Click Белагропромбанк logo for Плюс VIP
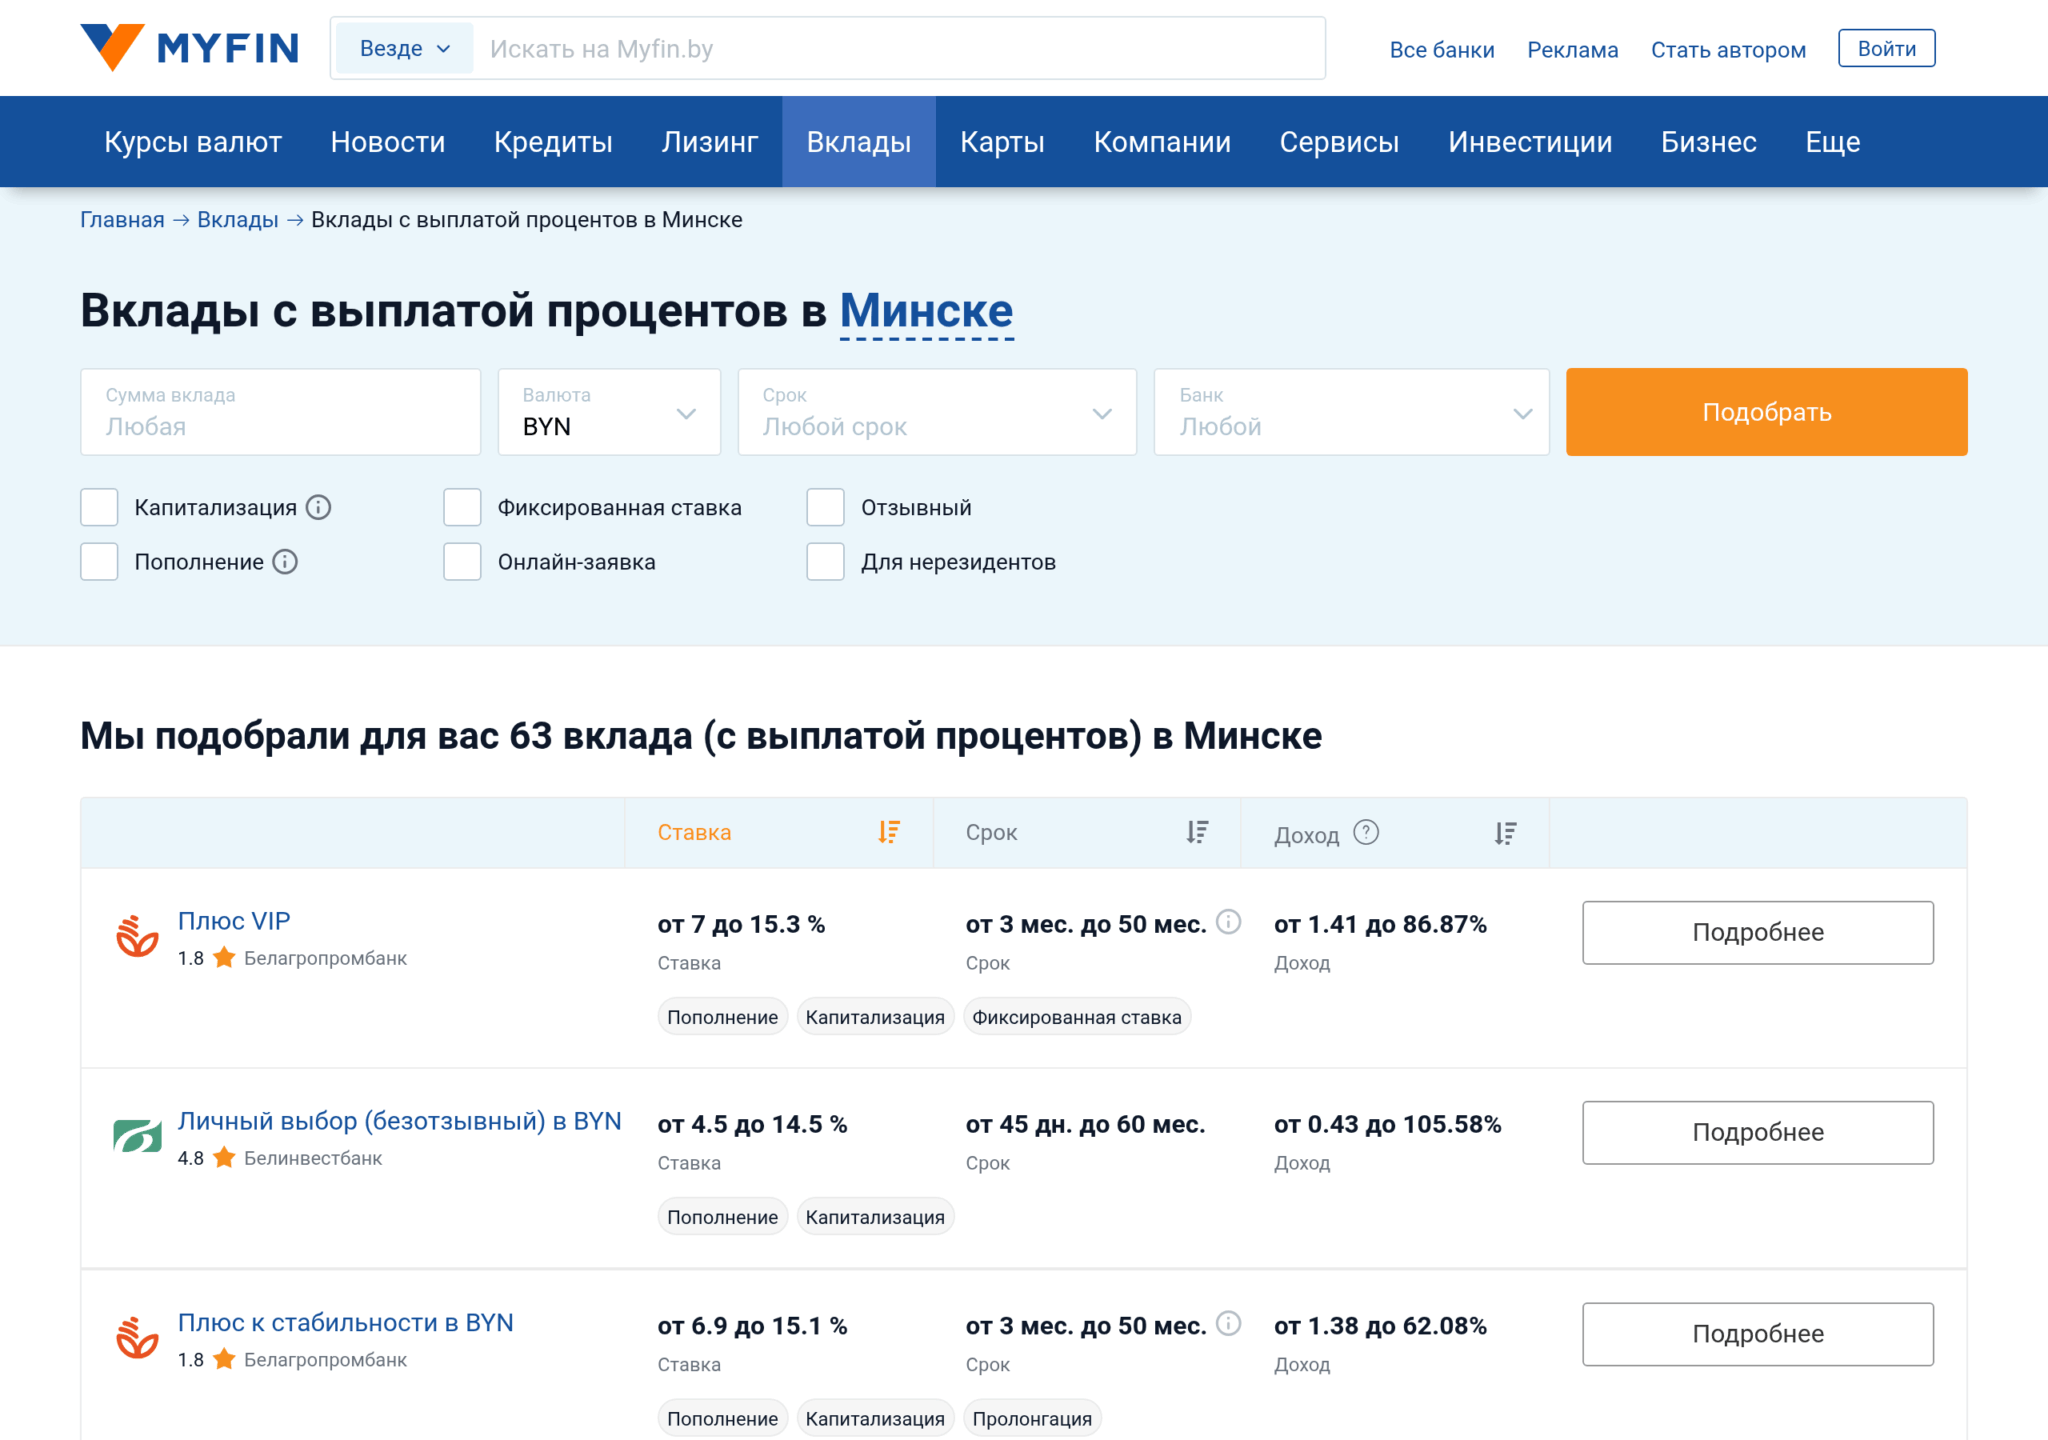 coord(137,937)
